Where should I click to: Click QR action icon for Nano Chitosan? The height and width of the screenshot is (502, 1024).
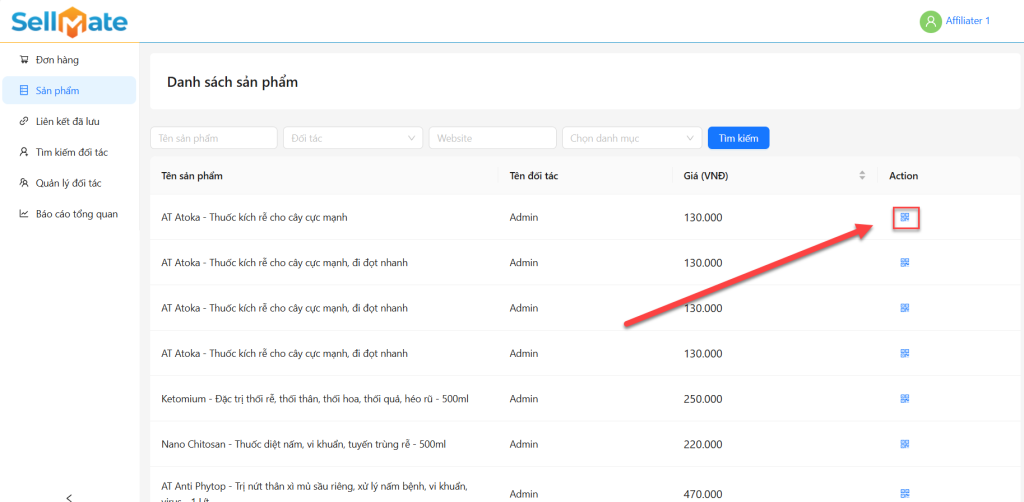point(904,443)
